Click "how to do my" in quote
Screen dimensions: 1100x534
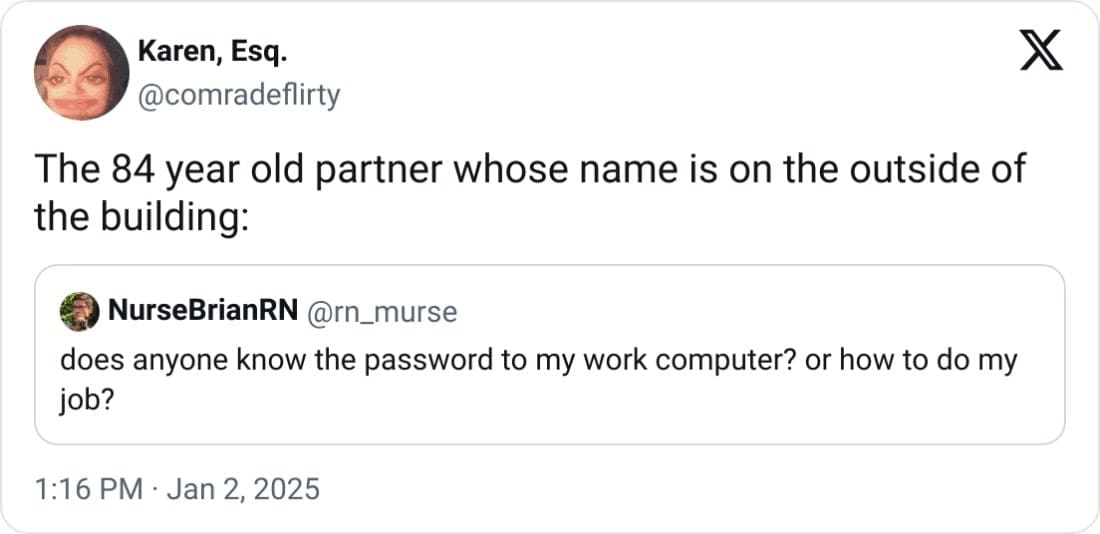point(927,360)
